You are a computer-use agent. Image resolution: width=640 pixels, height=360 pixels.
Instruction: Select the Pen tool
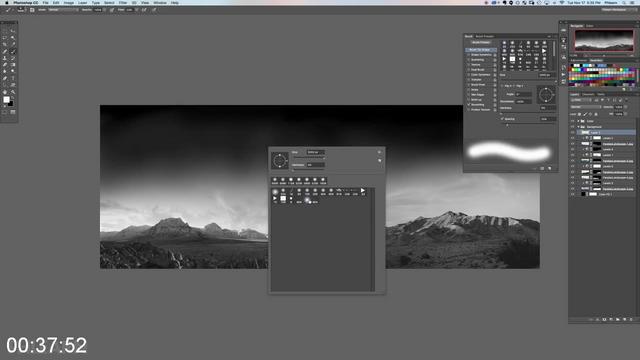[4, 78]
